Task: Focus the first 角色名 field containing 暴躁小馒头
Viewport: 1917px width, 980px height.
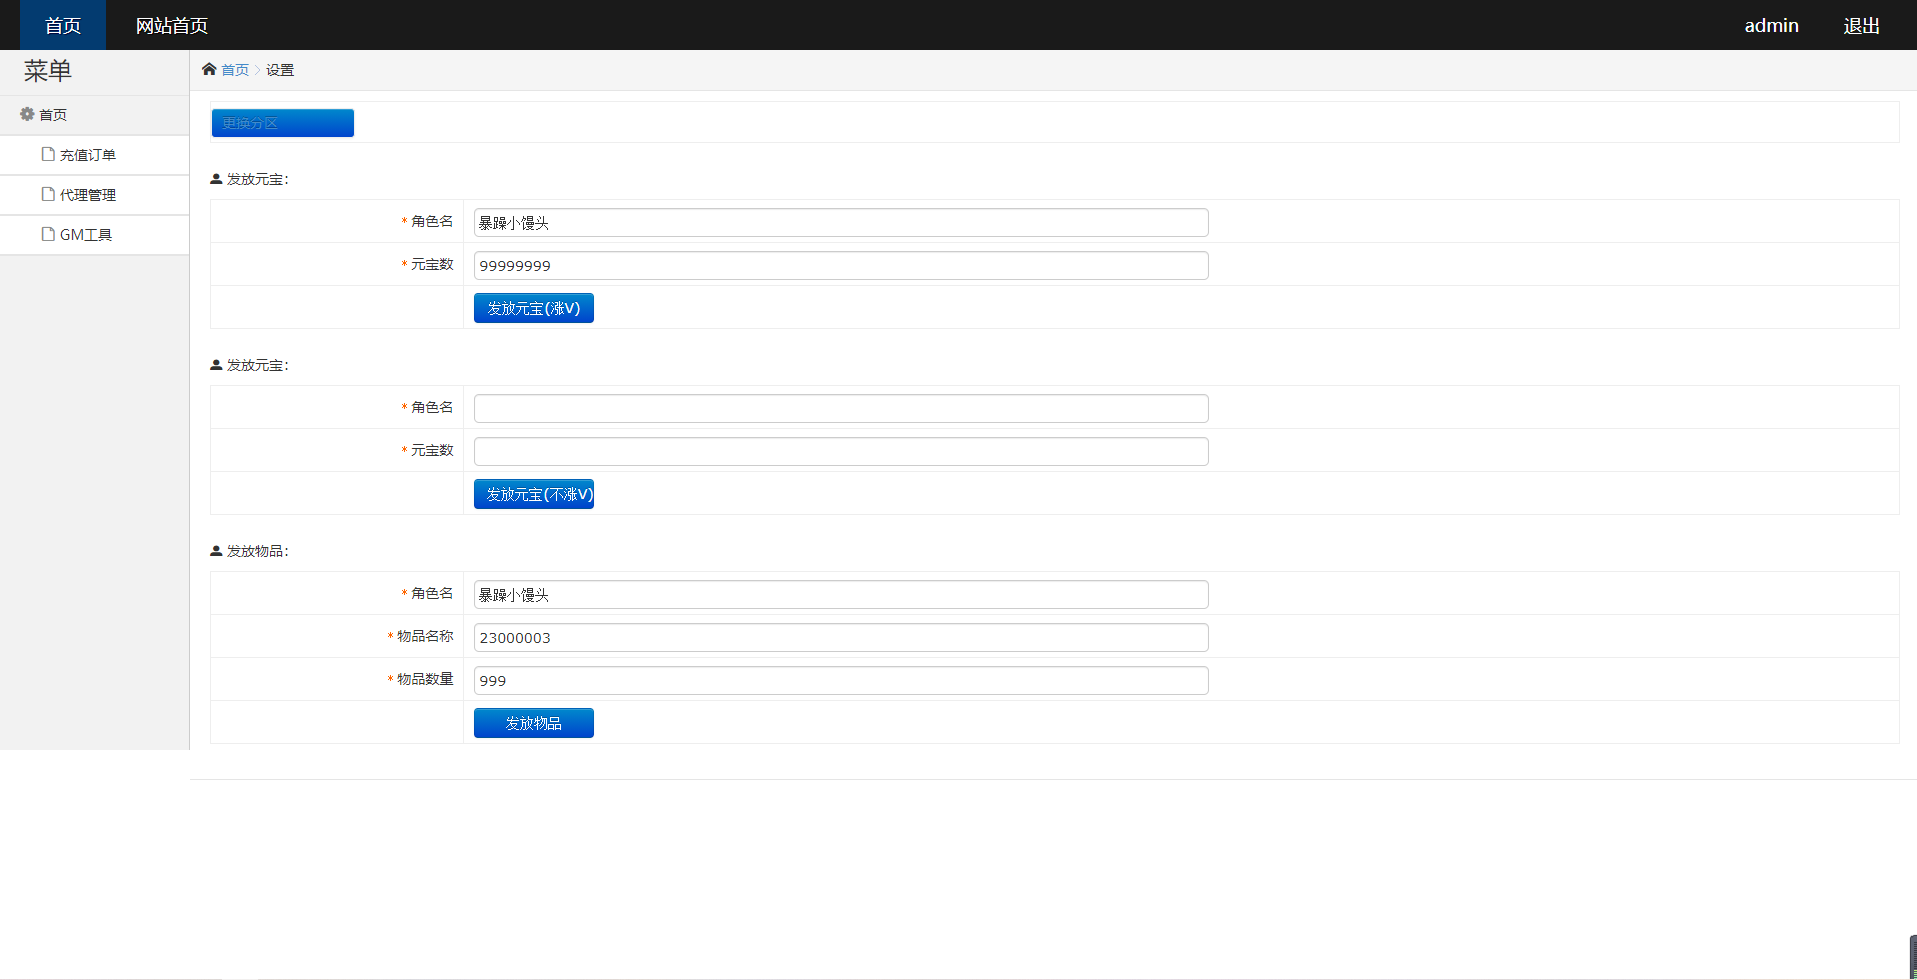Action: [x=840, y=222]
